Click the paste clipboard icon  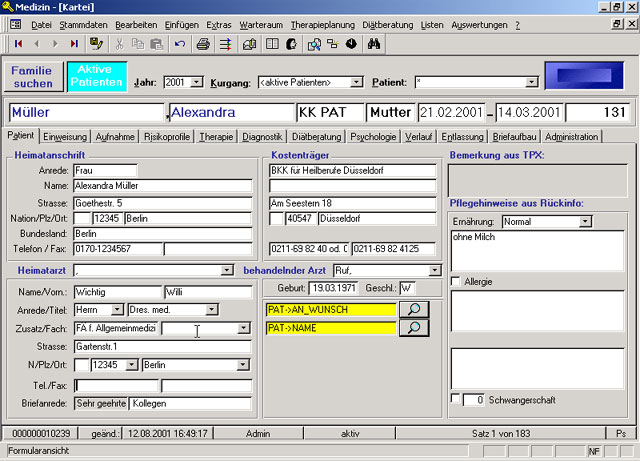tap(157, 44)
